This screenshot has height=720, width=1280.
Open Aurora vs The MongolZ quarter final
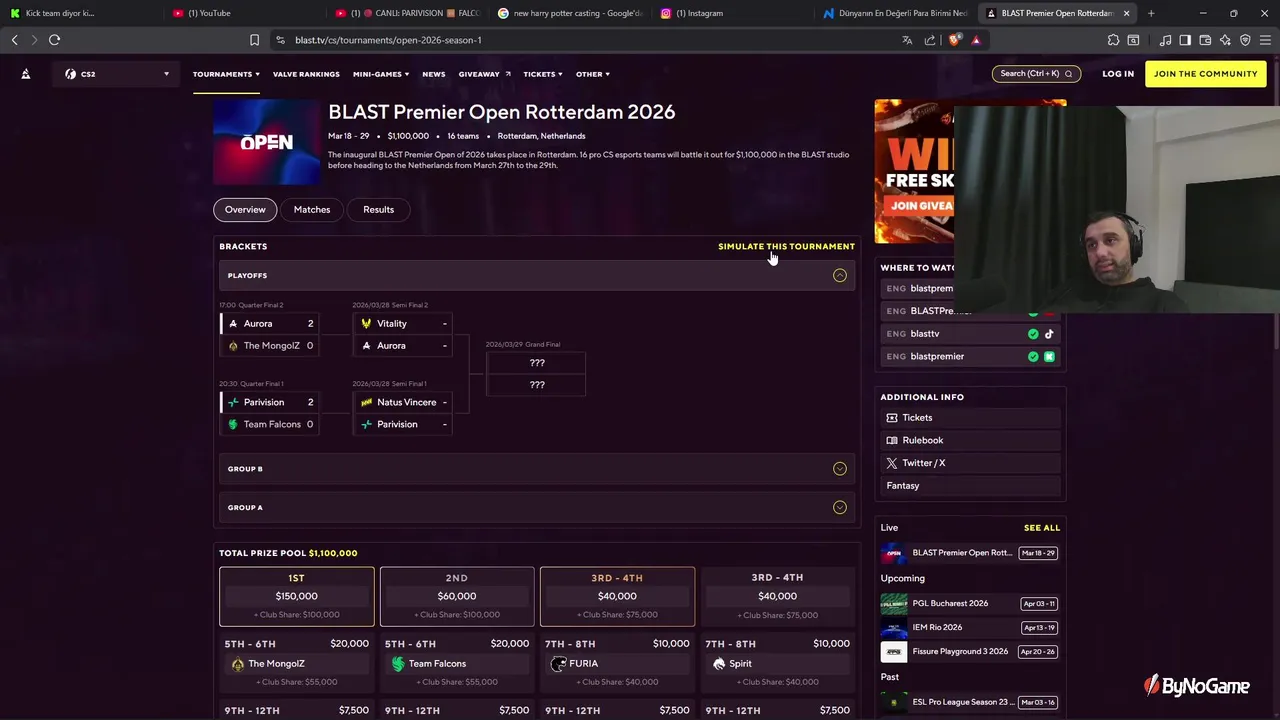click(x=269, y=335)
